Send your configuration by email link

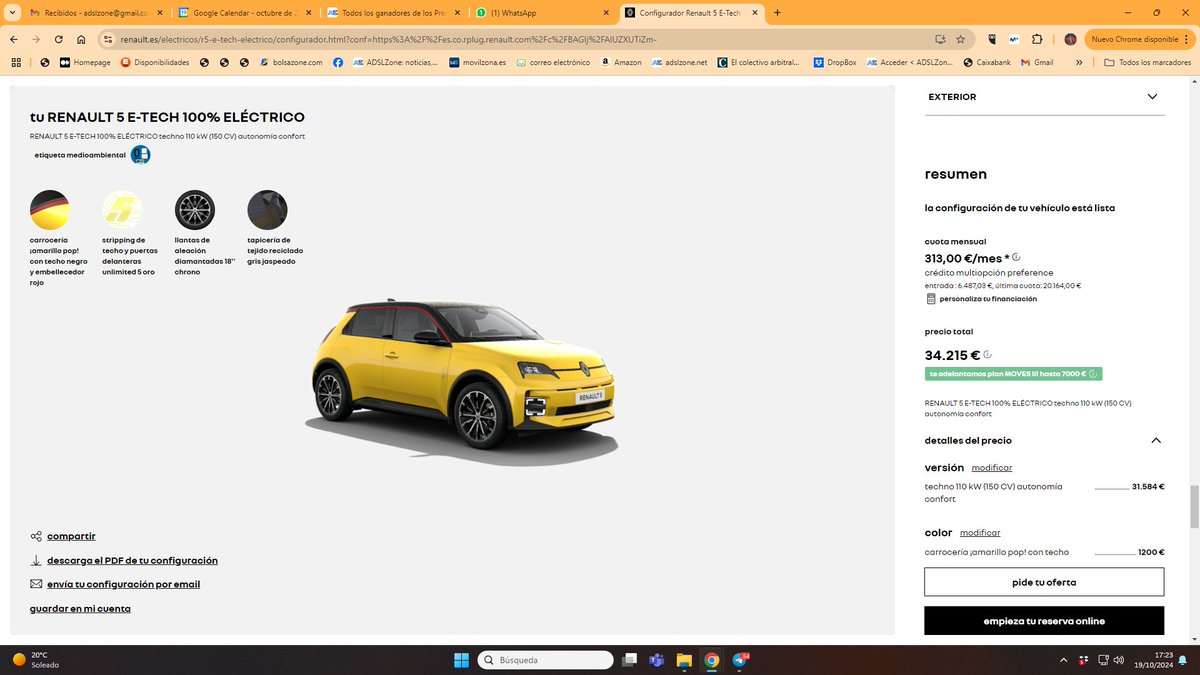[123, 584]
